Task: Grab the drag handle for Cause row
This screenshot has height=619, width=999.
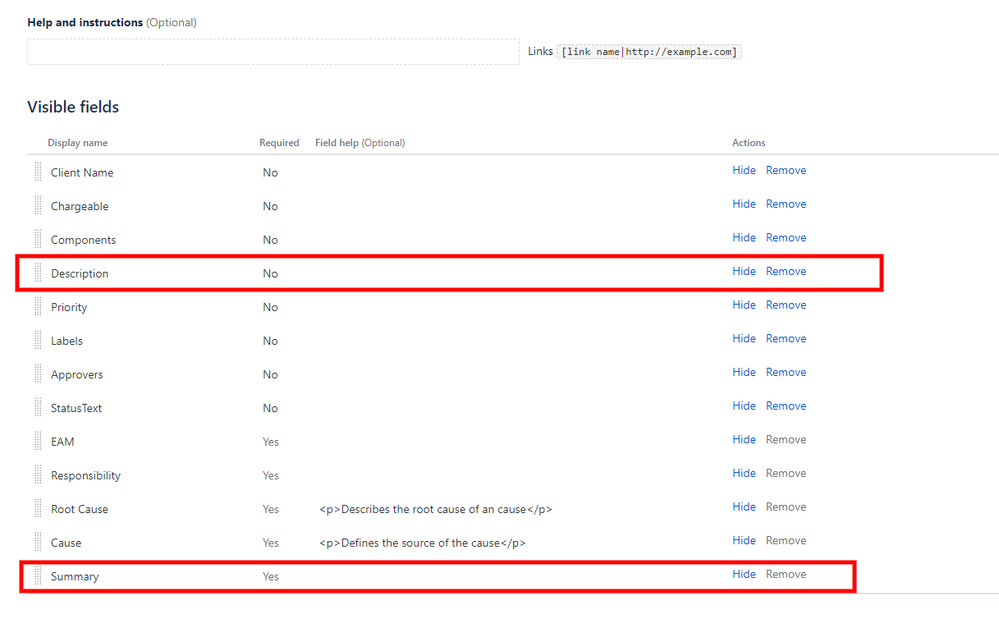Action: (38, 543)
